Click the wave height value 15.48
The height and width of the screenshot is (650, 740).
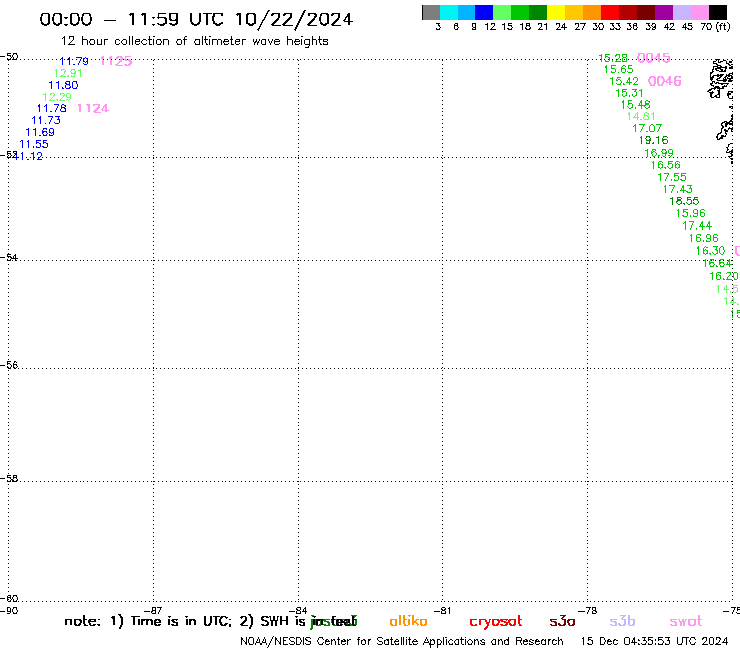pyautogui.click(x=635, y=105)
